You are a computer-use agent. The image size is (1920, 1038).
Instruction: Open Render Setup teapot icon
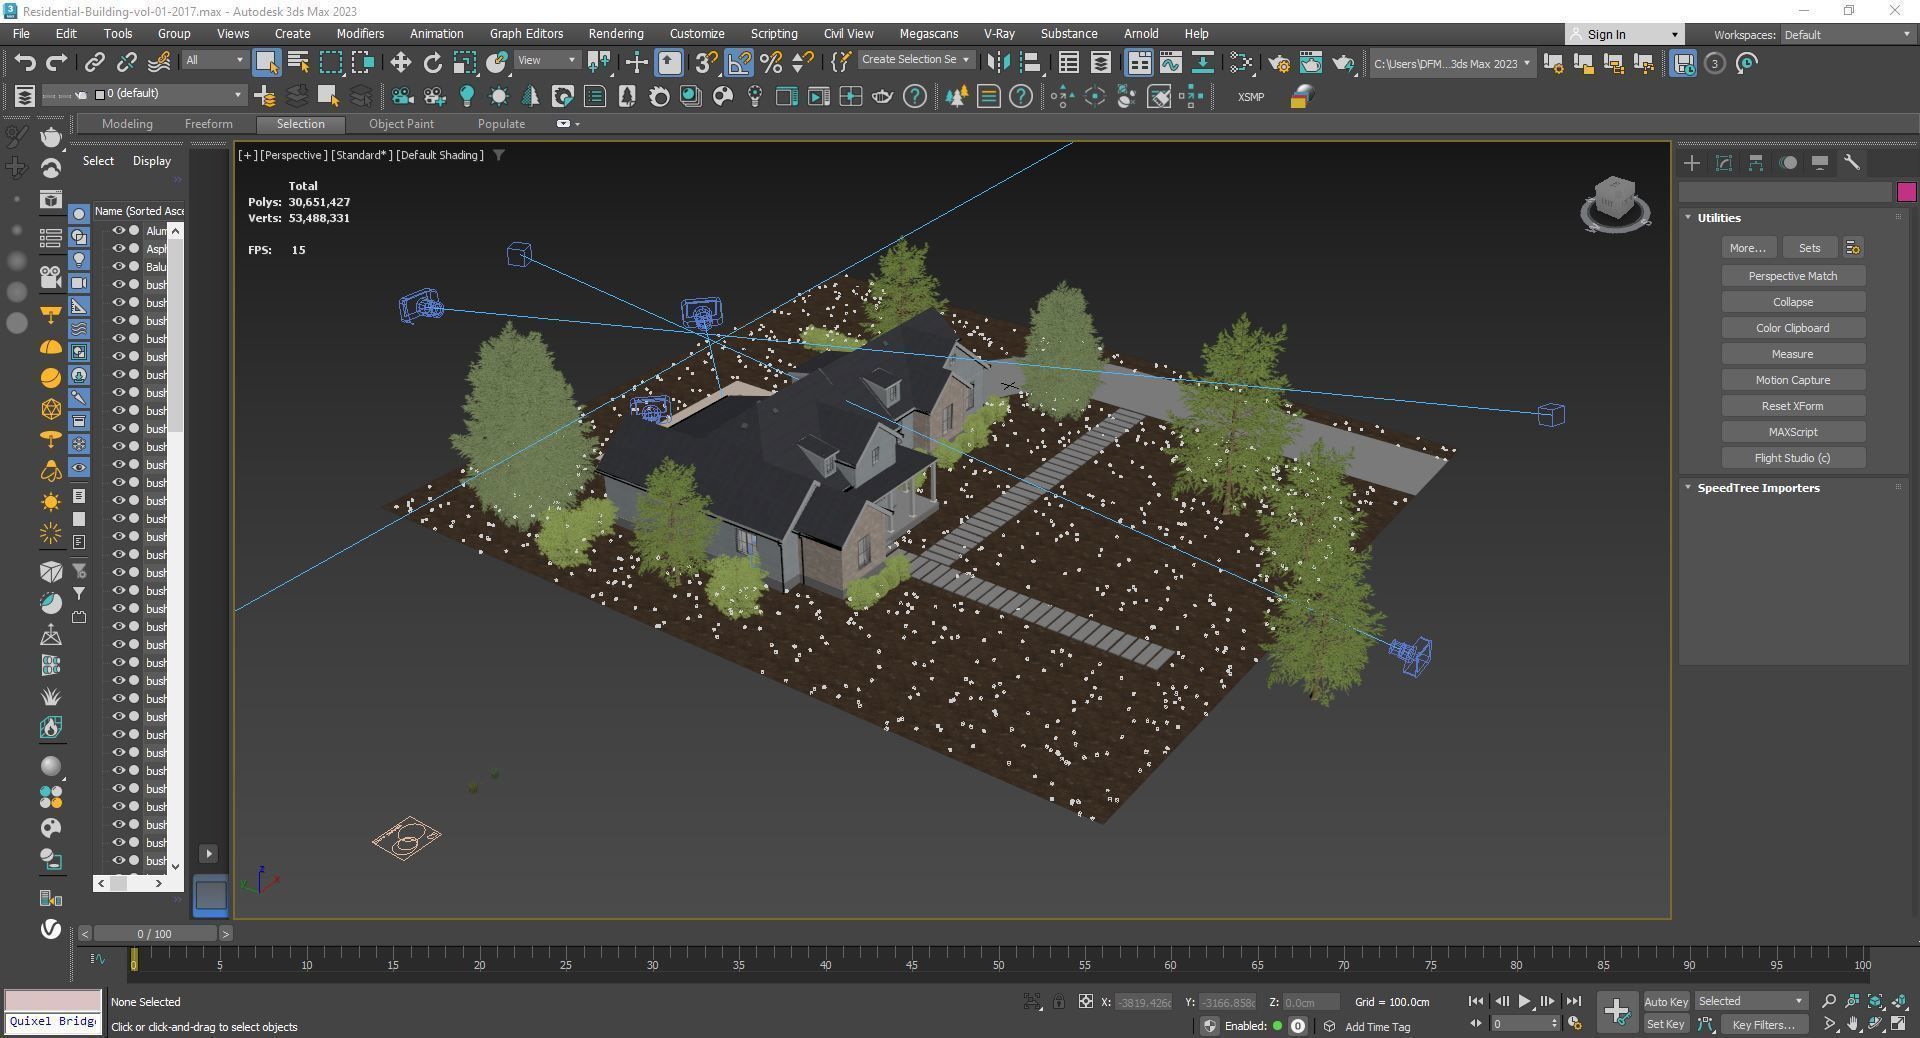tap(1279, 63)
